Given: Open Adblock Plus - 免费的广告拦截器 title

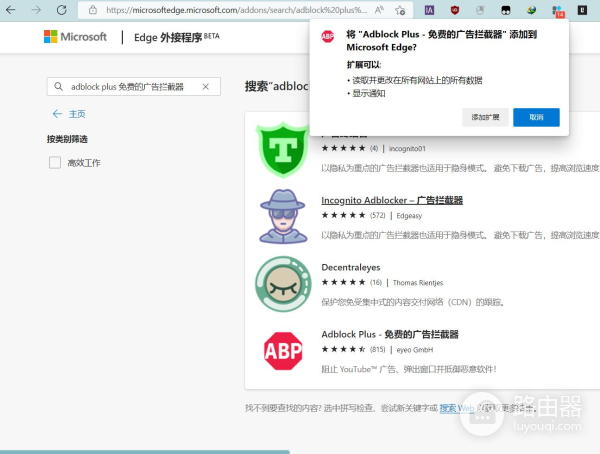Looking at the screenshot, I should click(390, 334).
